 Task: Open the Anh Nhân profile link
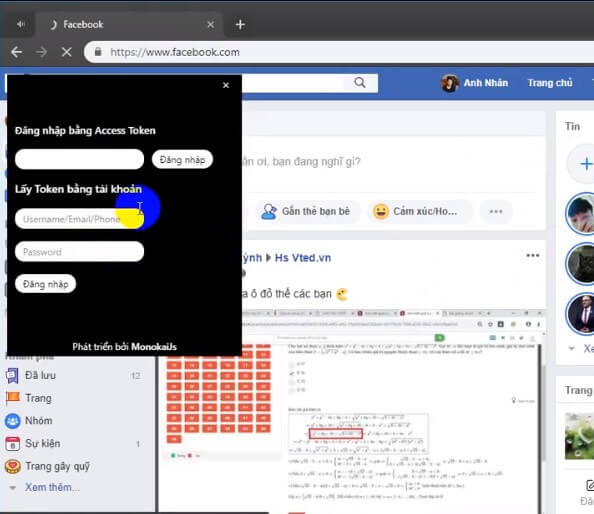pyautogui.click(x=486, y=83)
